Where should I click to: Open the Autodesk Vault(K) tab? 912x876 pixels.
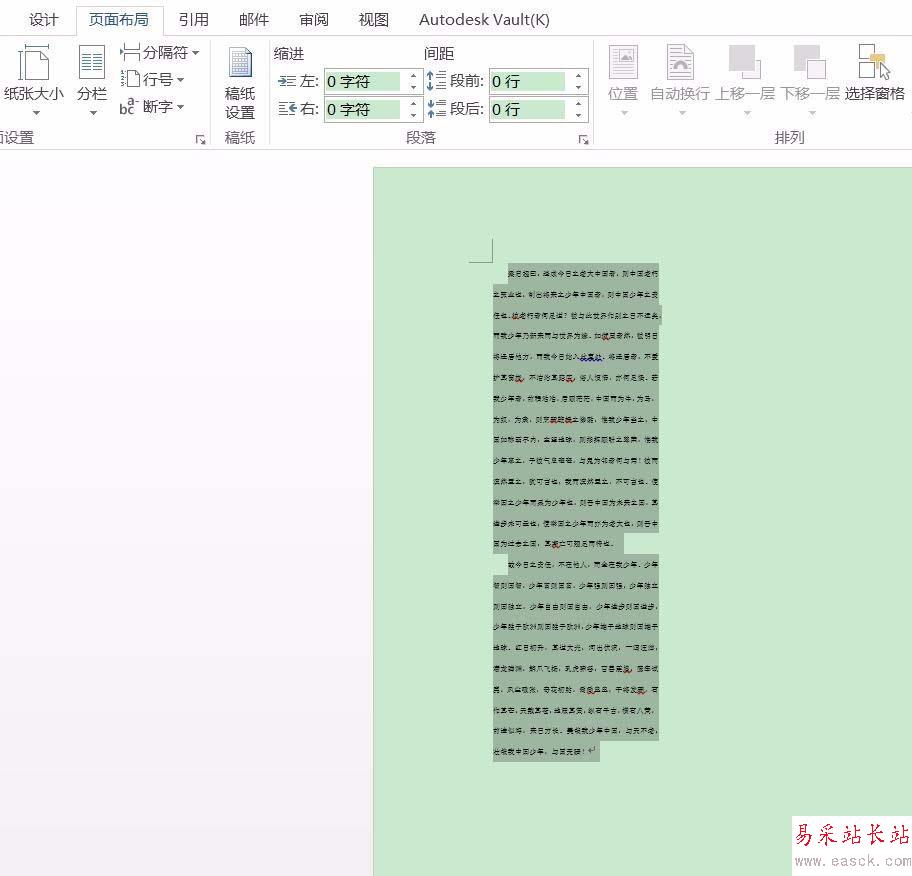484,20
